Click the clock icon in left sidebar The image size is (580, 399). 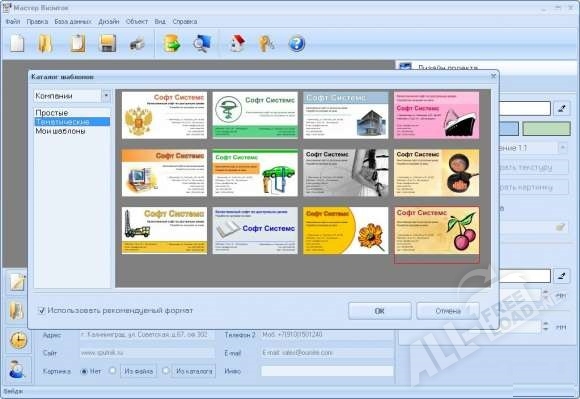[x=18, y=340]
